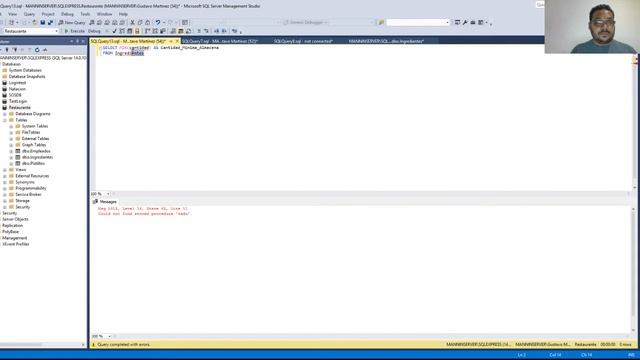This screenshot has width=640, height=360.
Task: Expand the Database Diagrams node
Action: click(5, 114)
